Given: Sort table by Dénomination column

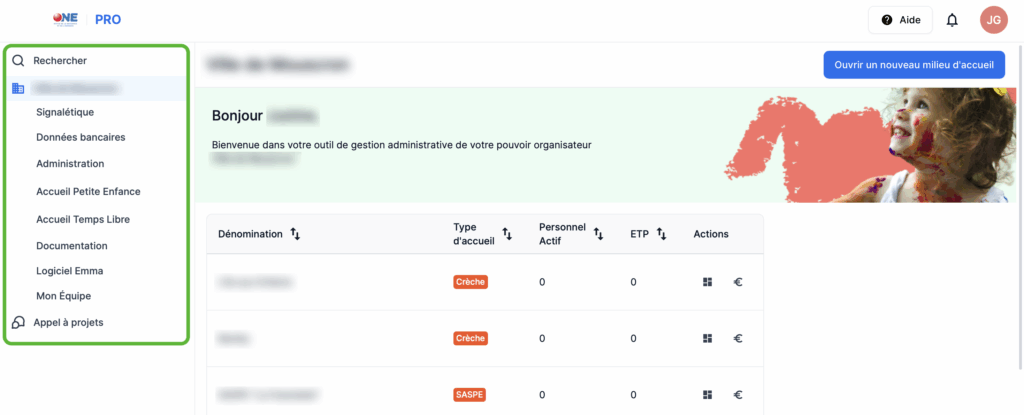Looking at the screenshot, I should (295, 234).
